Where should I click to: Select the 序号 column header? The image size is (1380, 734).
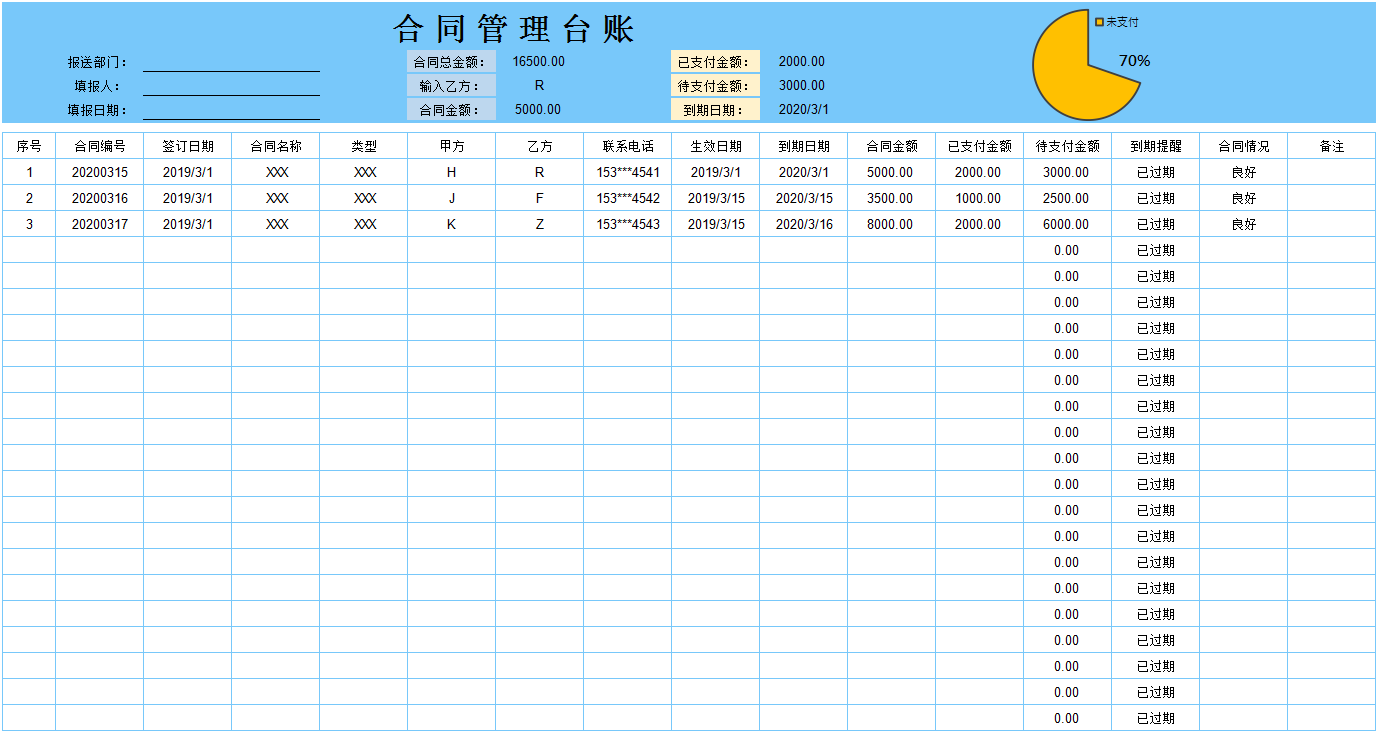[29, 146]
